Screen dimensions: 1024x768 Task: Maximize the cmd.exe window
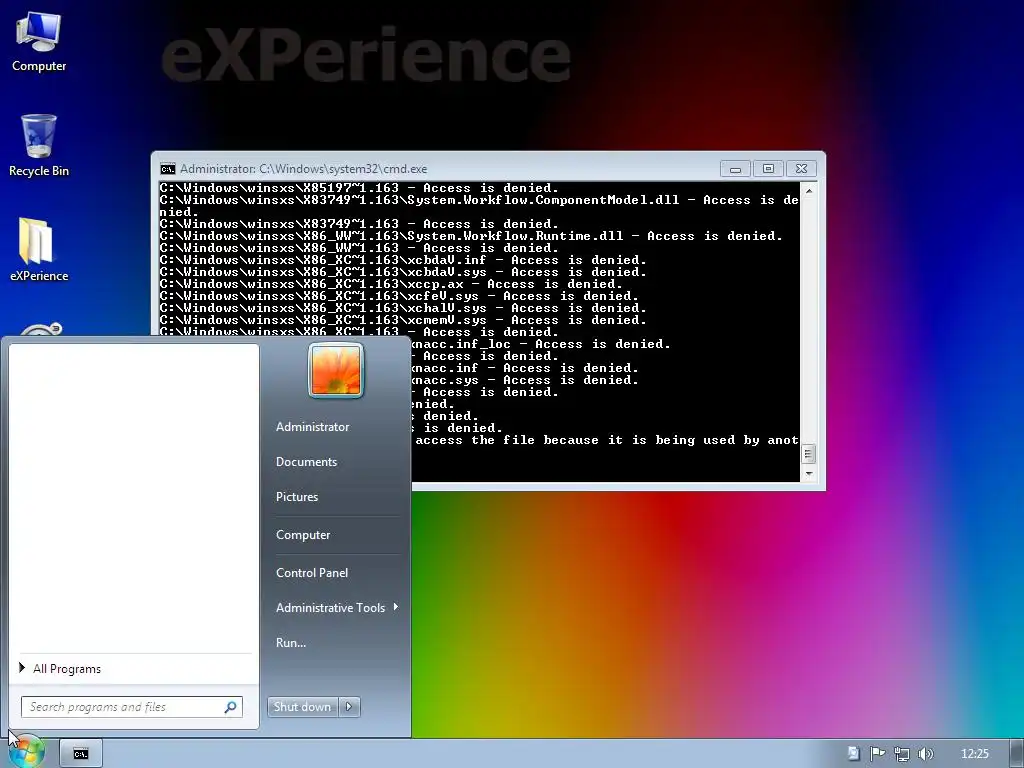tap(769, 169)
